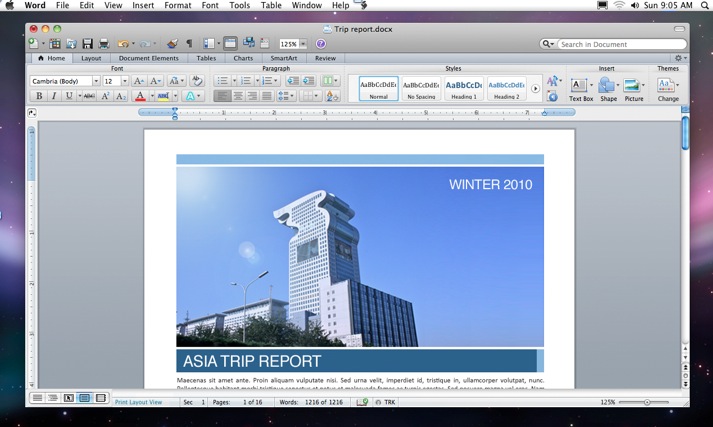Open the 125% zoom dropdown in toolbar

[x=303, y=44]
